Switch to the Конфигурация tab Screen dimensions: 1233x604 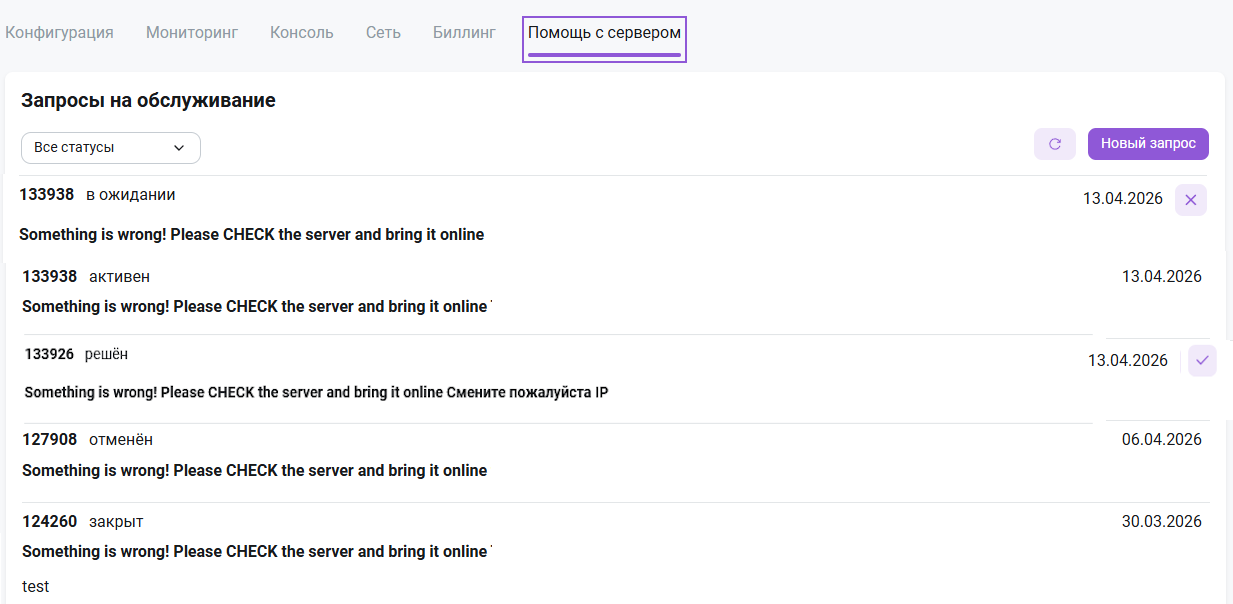(x=59, y=32)
